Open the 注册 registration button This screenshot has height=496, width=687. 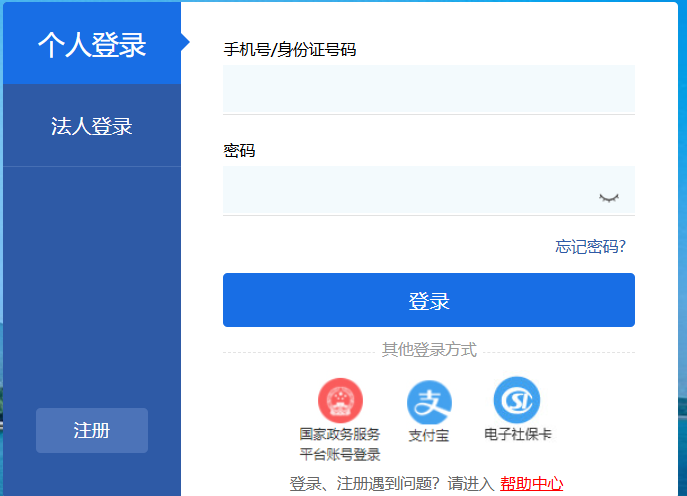click(92, 430)
